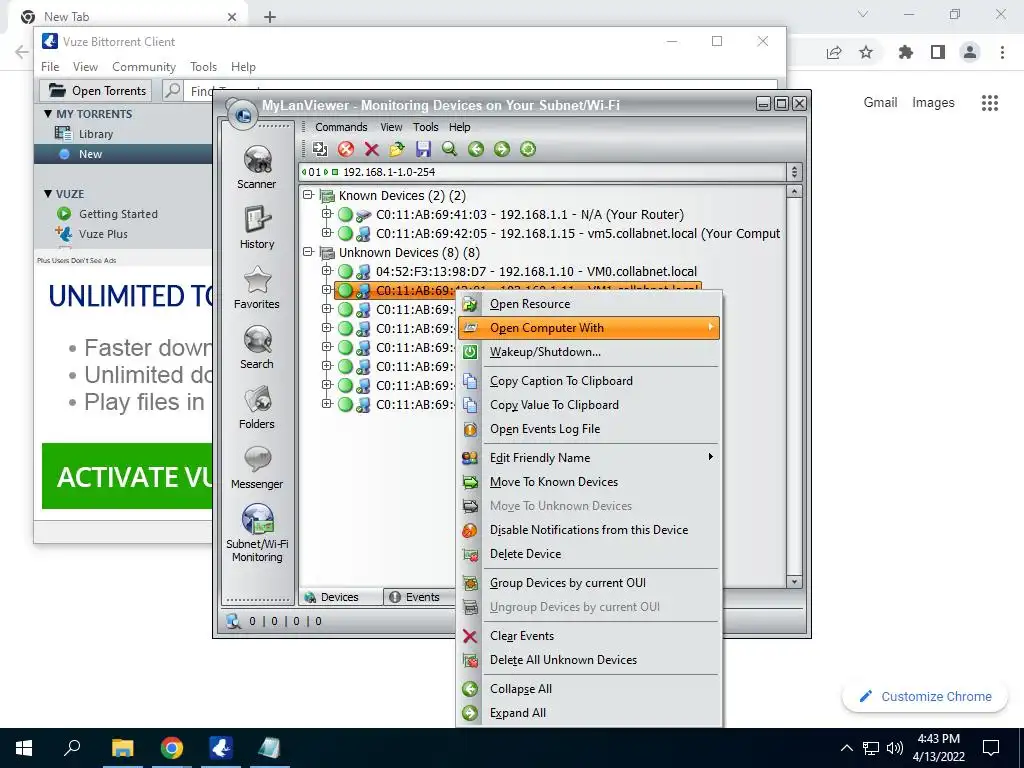Image resolution: width=1024 pixels, height=768 pixels.
Task: Click the save floppy disk toolbar icon
Action: 423,149
